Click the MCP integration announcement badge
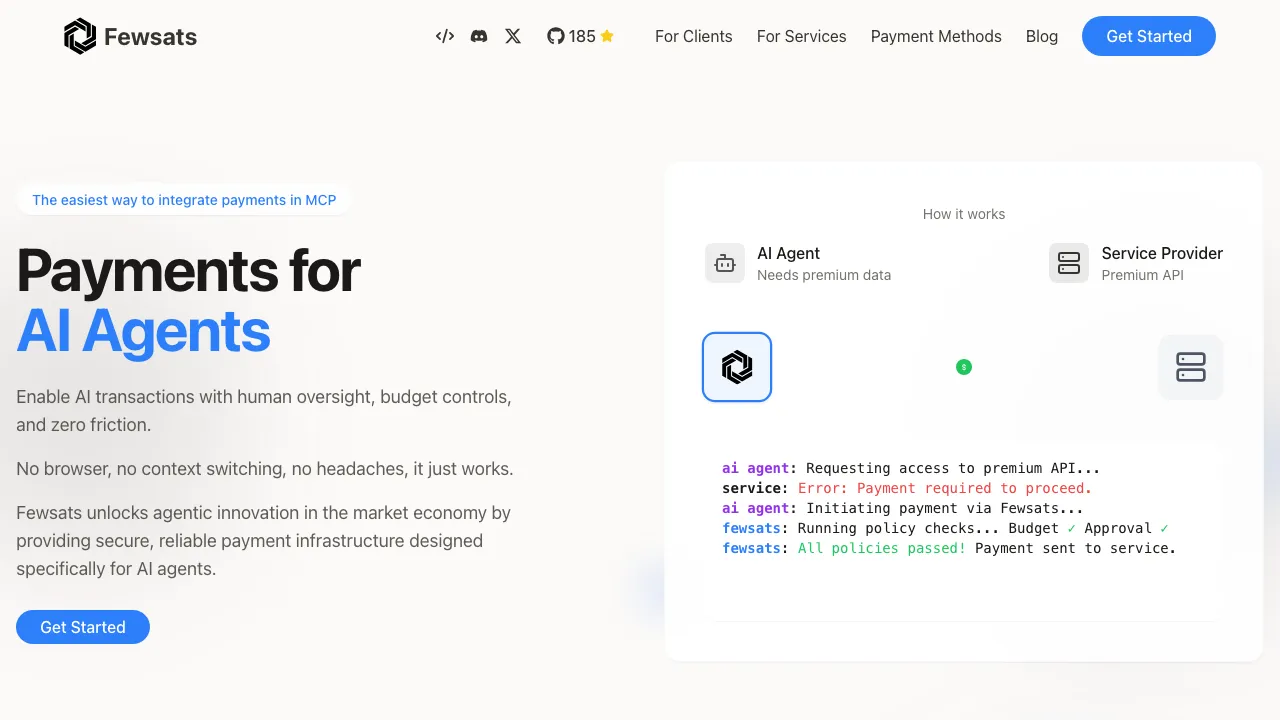1280x720 pixels. click(x=184, y=199)
